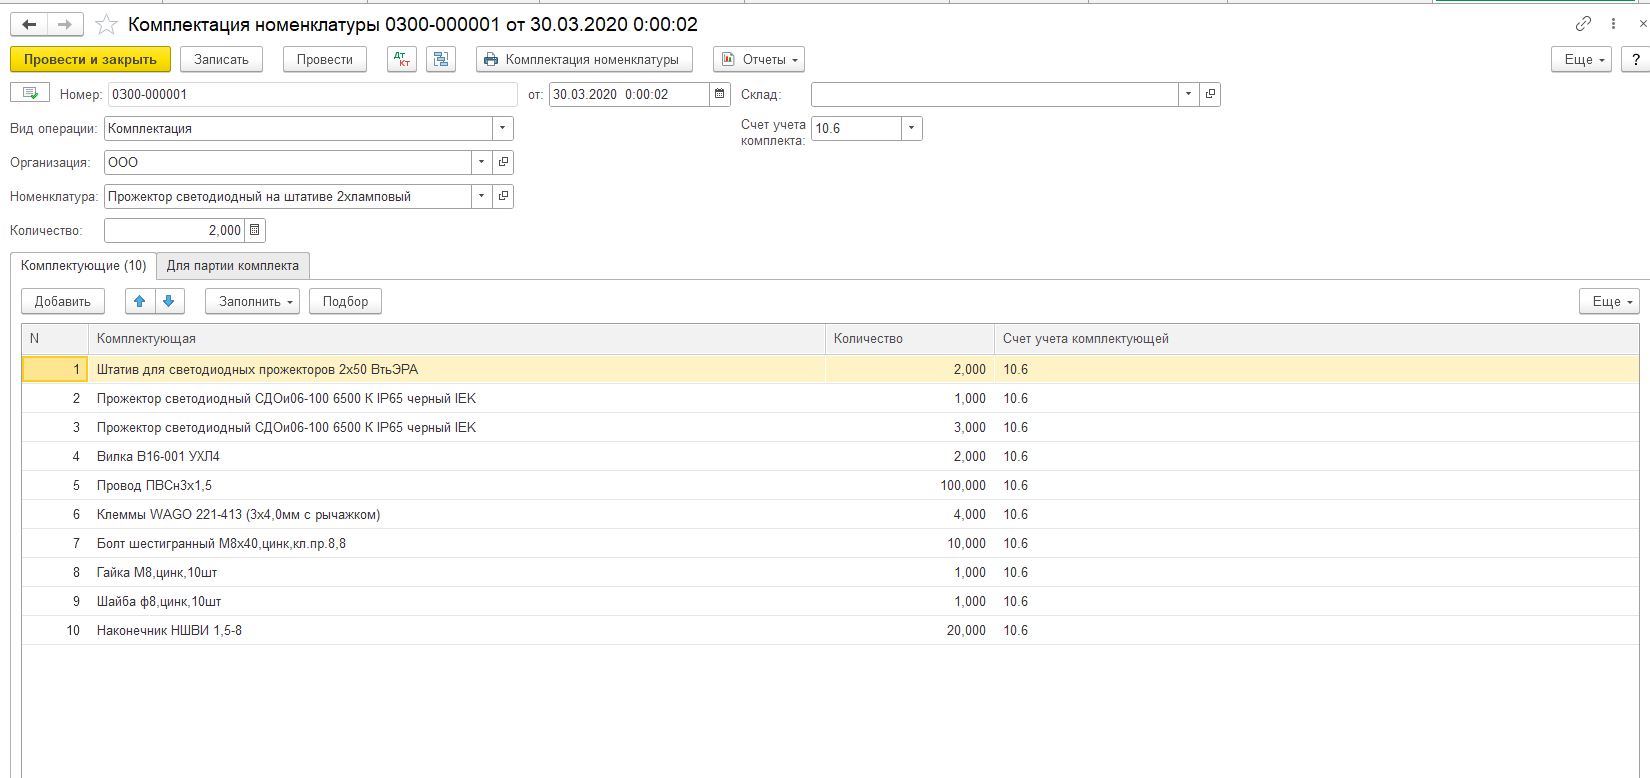Select row Клеммы WAGO 221-413
1650x778 pixels.
(x=830, y=514)
